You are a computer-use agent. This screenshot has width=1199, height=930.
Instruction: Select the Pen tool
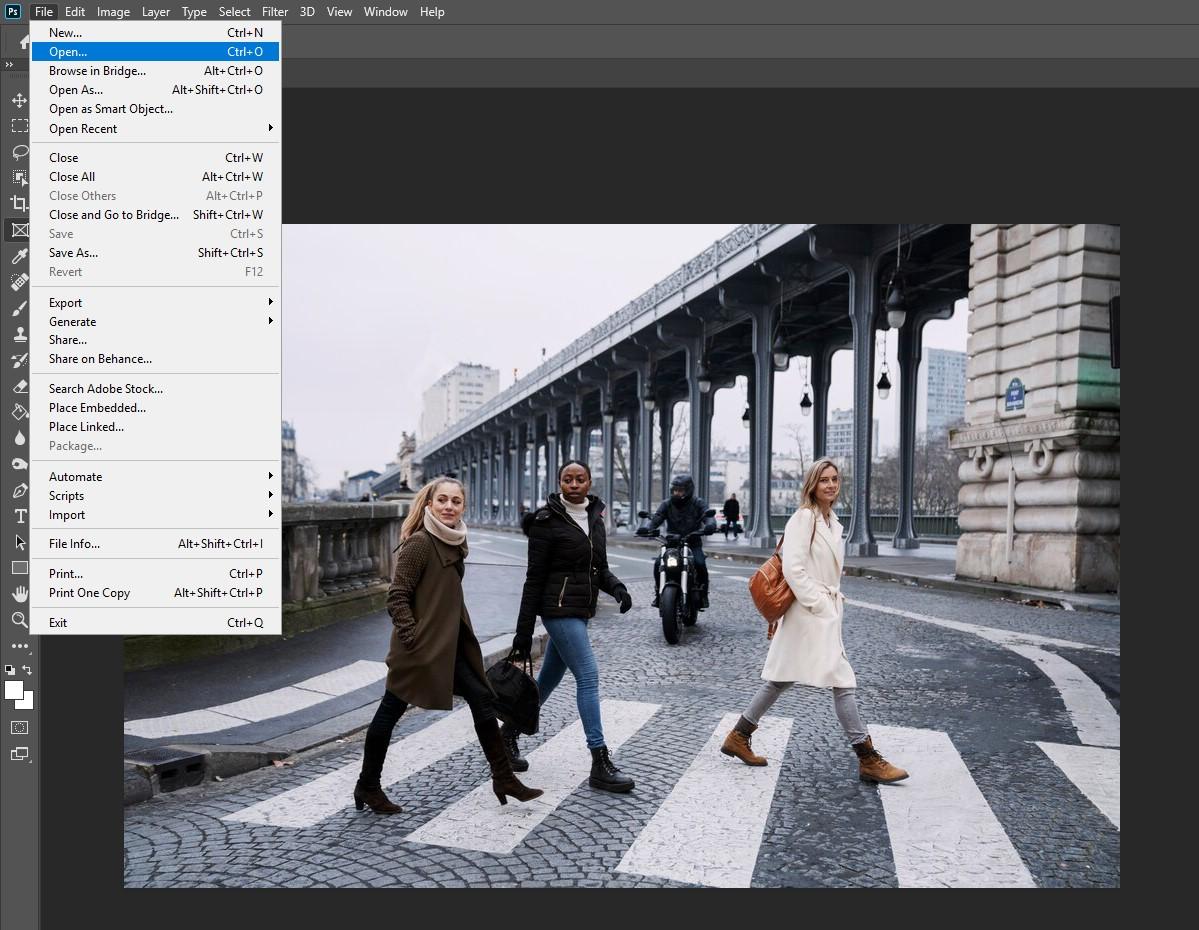[19, 491]
